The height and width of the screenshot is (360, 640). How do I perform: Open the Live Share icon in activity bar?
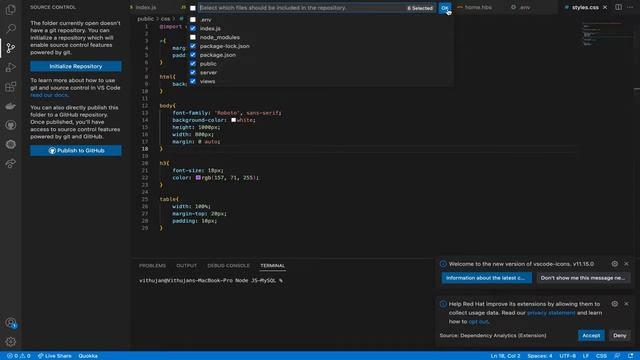coord(11,163)
